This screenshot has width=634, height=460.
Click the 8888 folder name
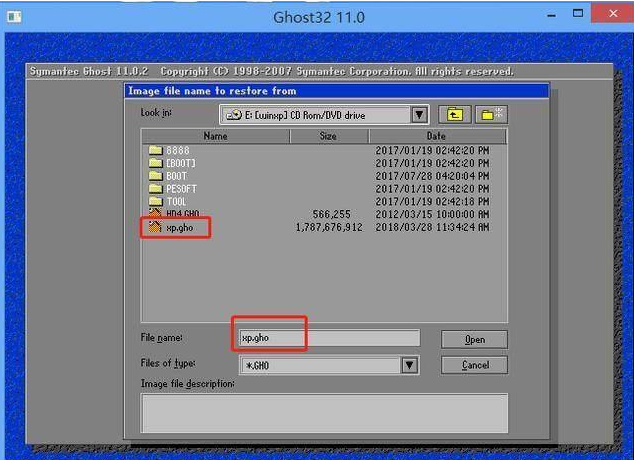point(178,150)
